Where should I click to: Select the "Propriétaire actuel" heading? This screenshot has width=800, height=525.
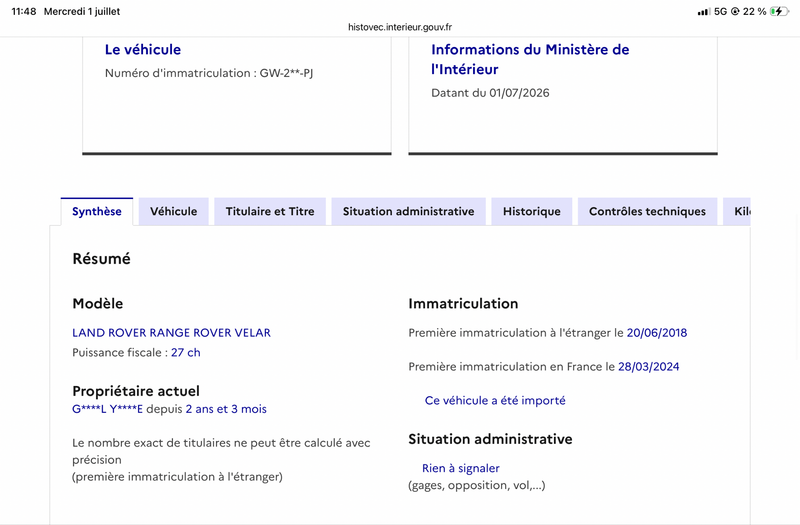(x=136, y=391)
